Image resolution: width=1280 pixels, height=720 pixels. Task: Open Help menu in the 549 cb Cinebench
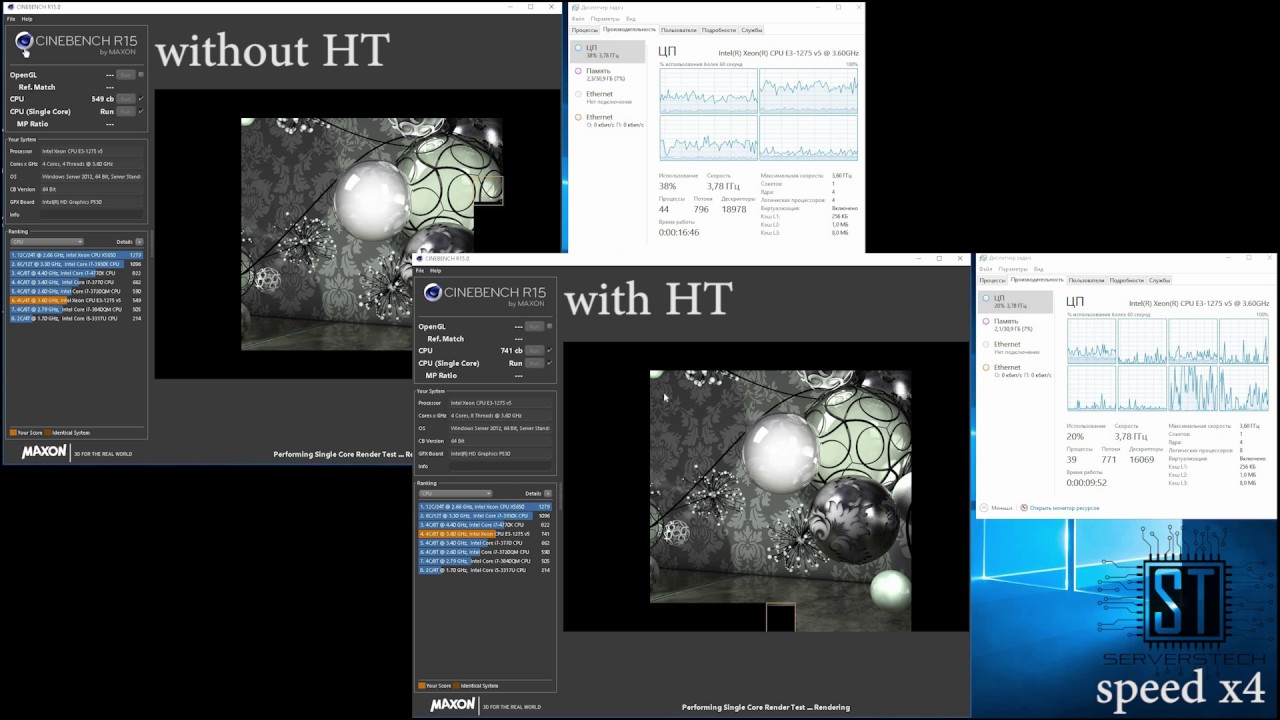[x=27, y=19]
